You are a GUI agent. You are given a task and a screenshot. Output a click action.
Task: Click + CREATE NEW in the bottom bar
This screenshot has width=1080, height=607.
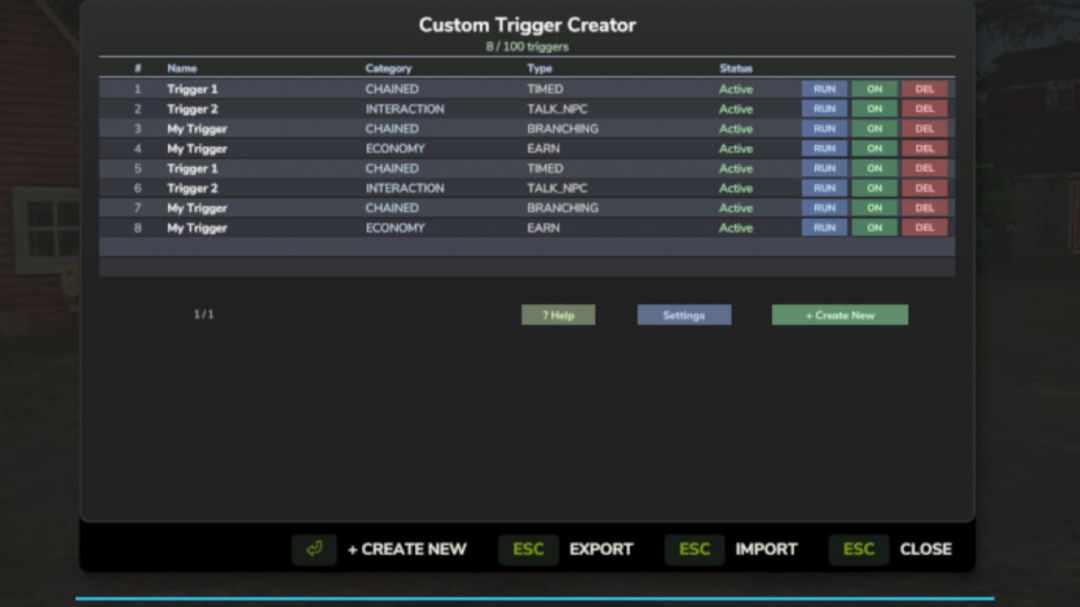click(407, 549)
